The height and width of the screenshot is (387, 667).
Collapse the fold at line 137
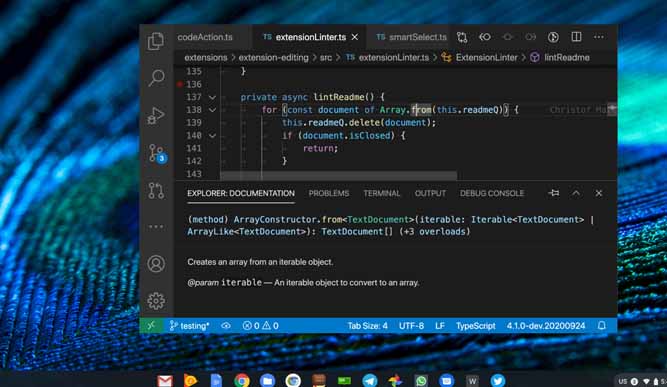212,97
